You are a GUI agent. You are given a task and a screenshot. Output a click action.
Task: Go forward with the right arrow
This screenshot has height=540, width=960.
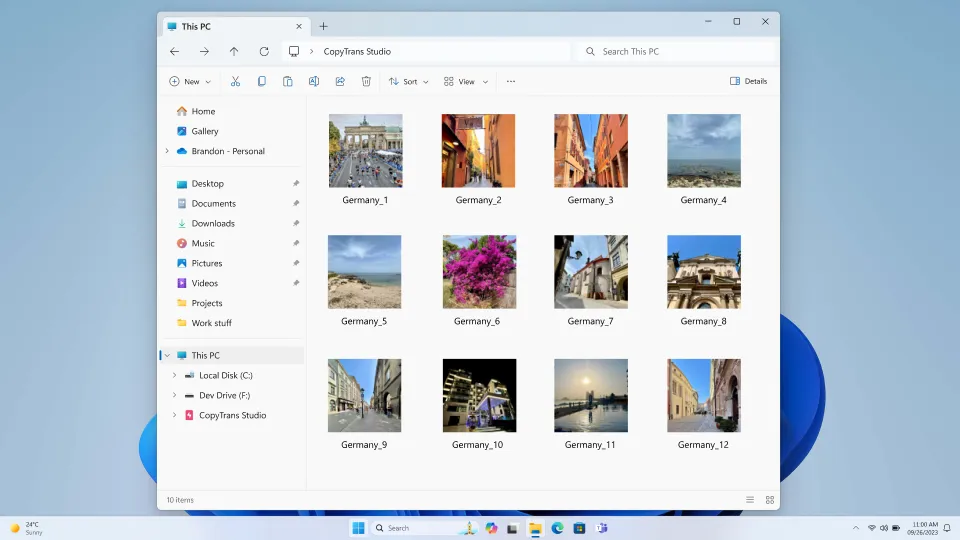point(204,51)
